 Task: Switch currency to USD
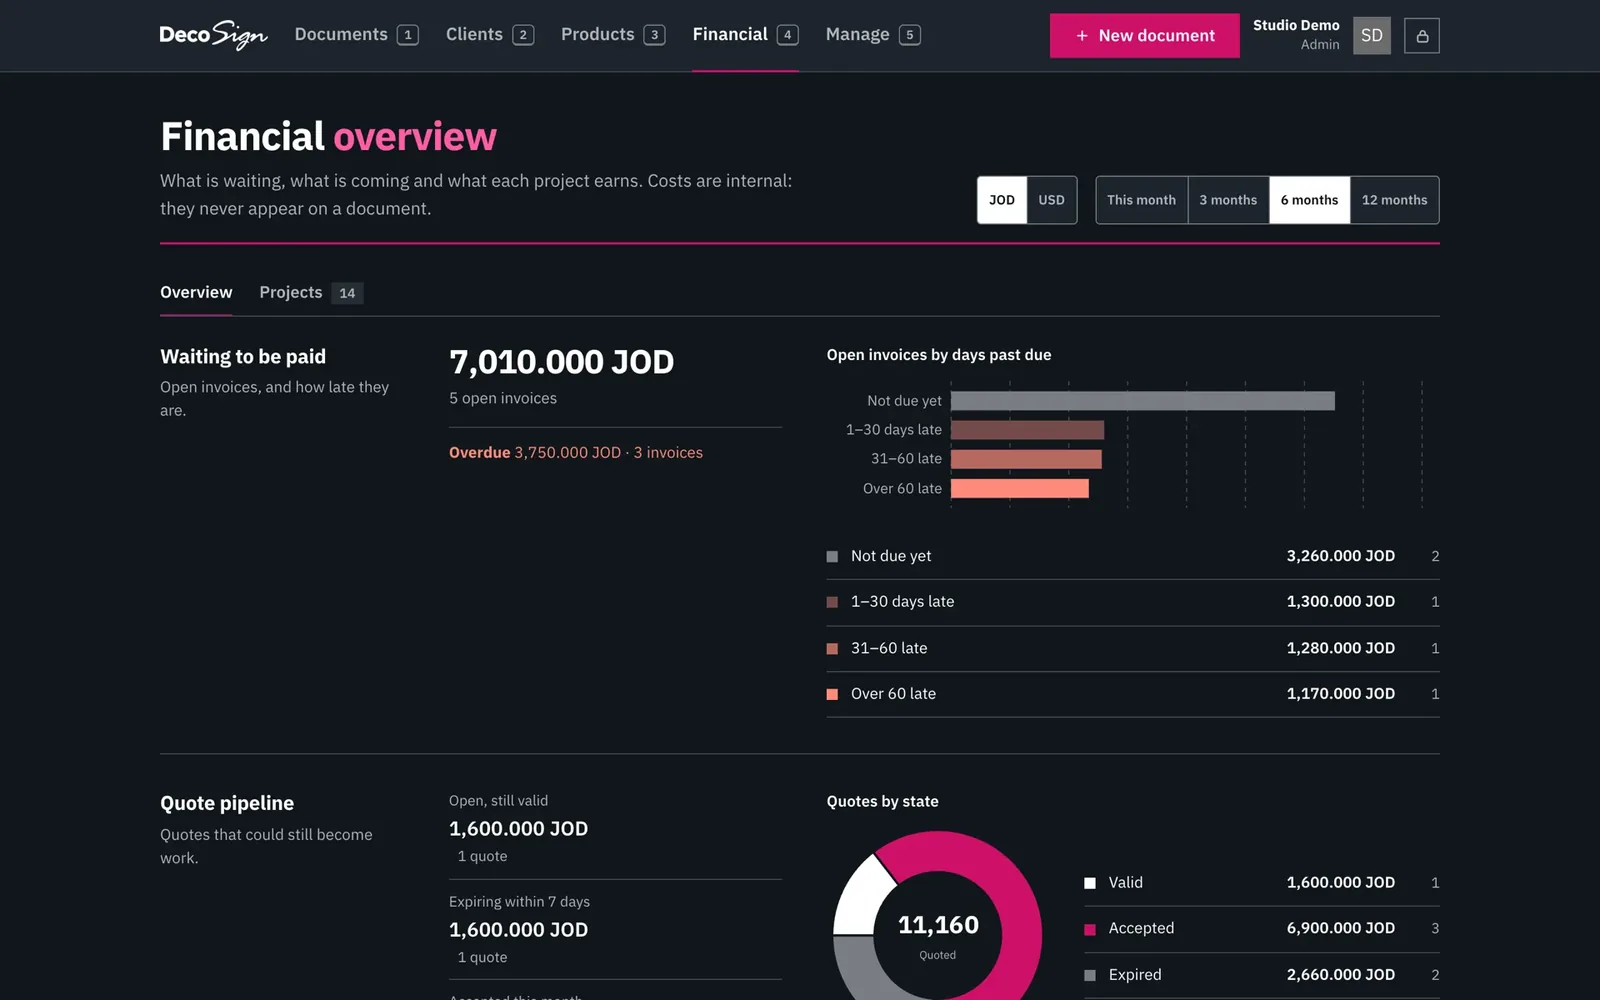coord(1051,200)
